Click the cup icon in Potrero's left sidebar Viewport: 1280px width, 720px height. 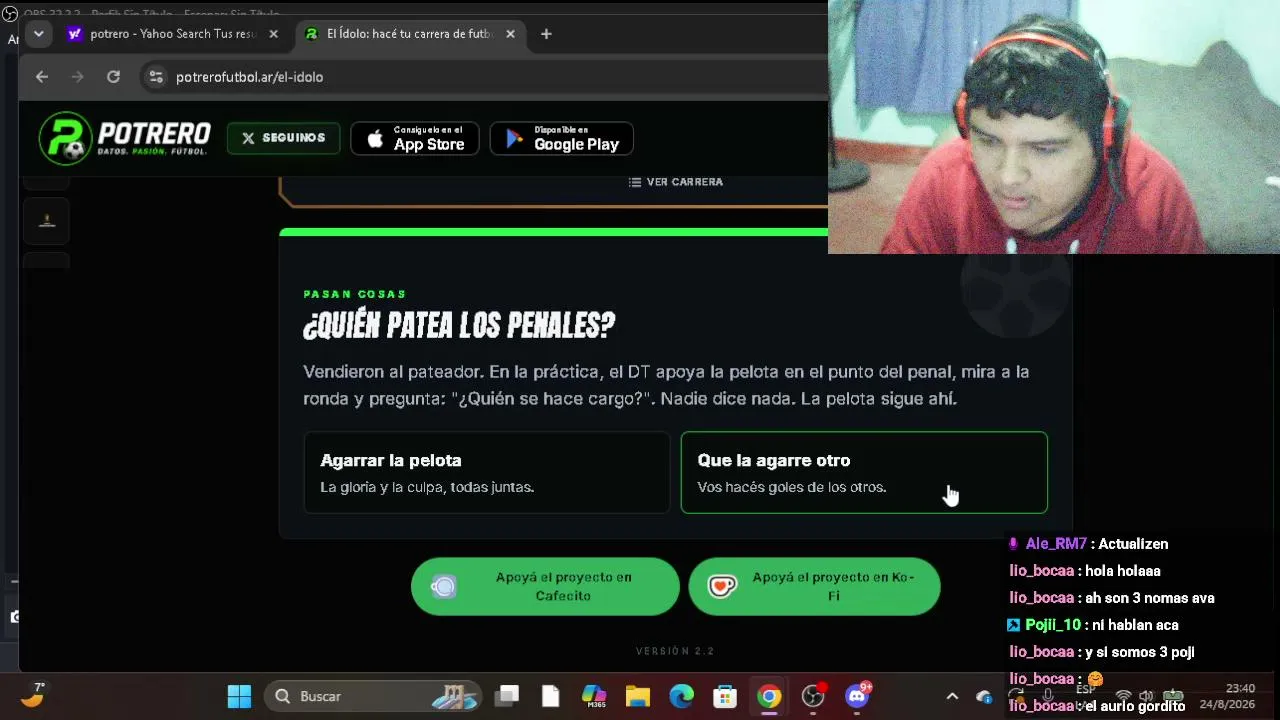tap(47, 221)
